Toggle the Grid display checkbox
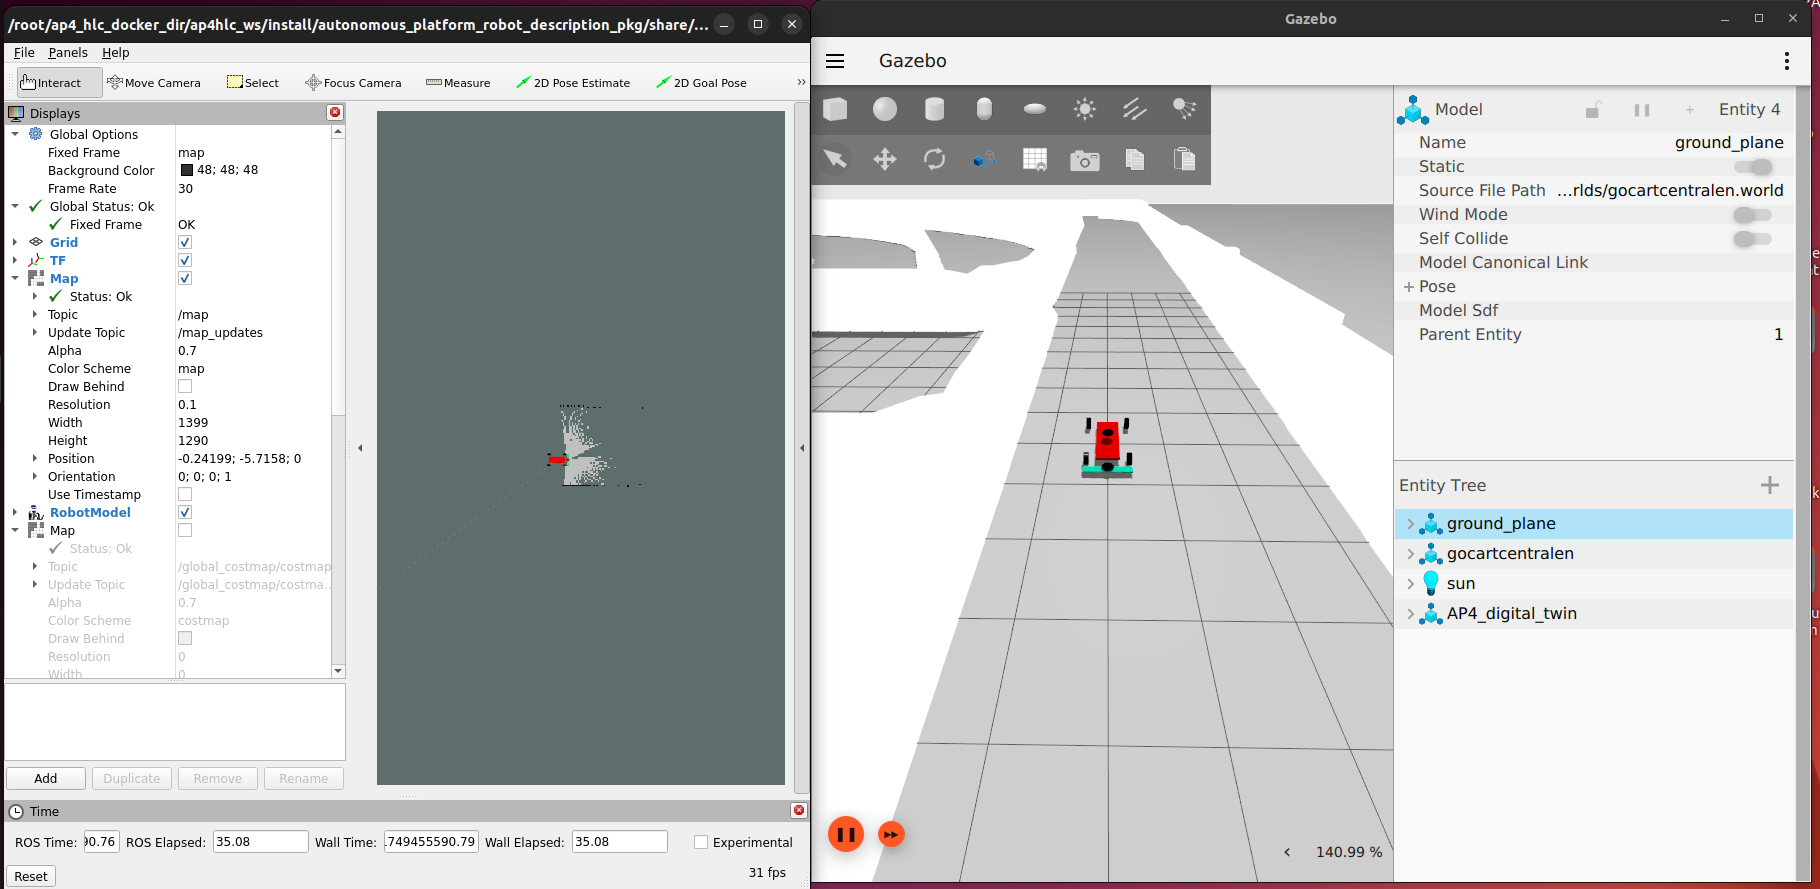 185,242
